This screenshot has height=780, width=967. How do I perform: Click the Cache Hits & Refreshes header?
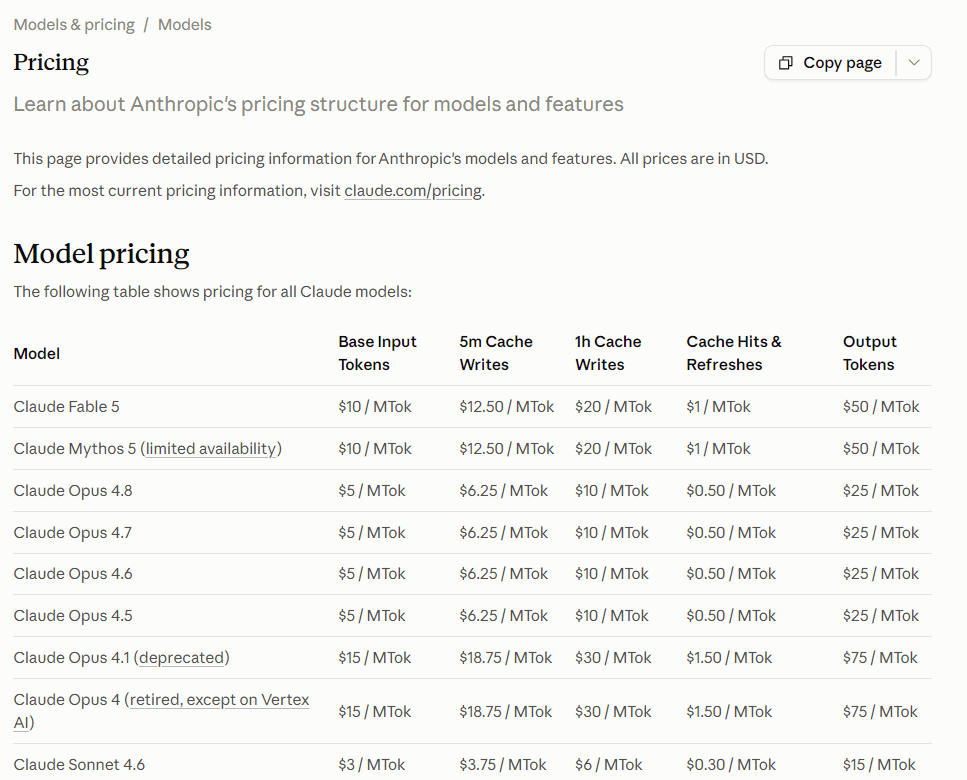click(734, 353)
